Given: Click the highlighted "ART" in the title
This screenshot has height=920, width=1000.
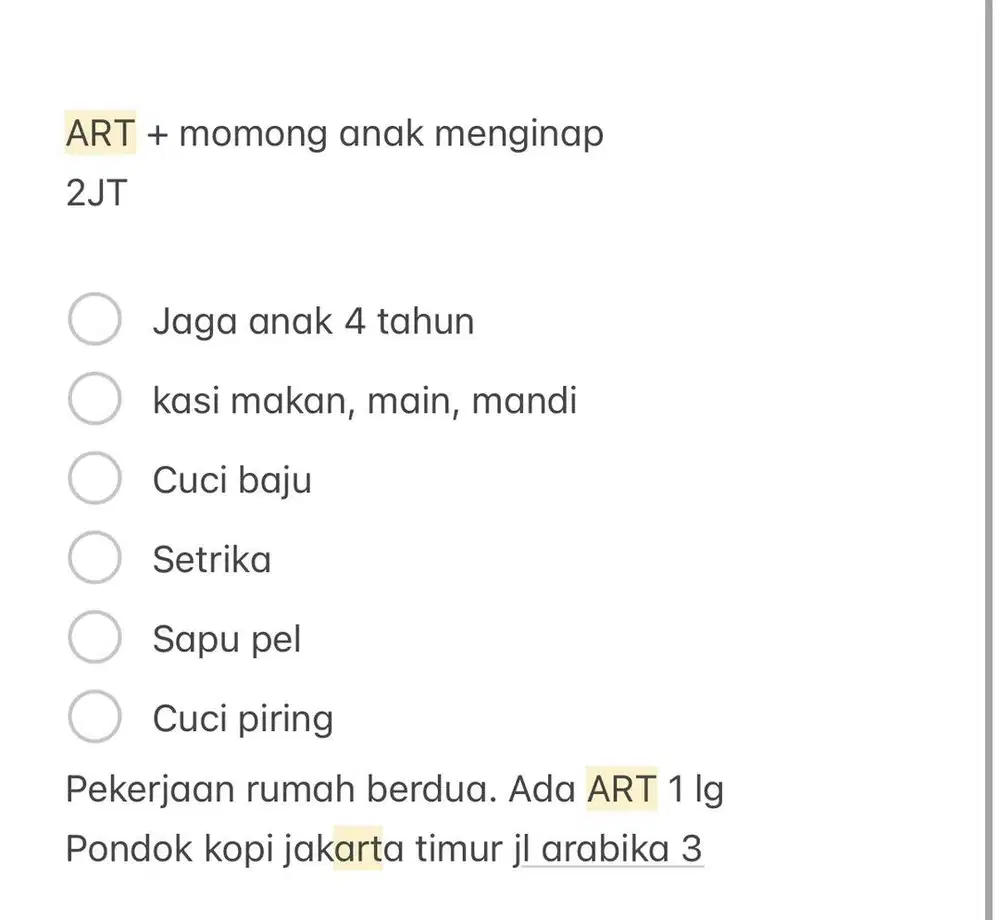Looking at the screenshot, I should click(x=100, y=133).
